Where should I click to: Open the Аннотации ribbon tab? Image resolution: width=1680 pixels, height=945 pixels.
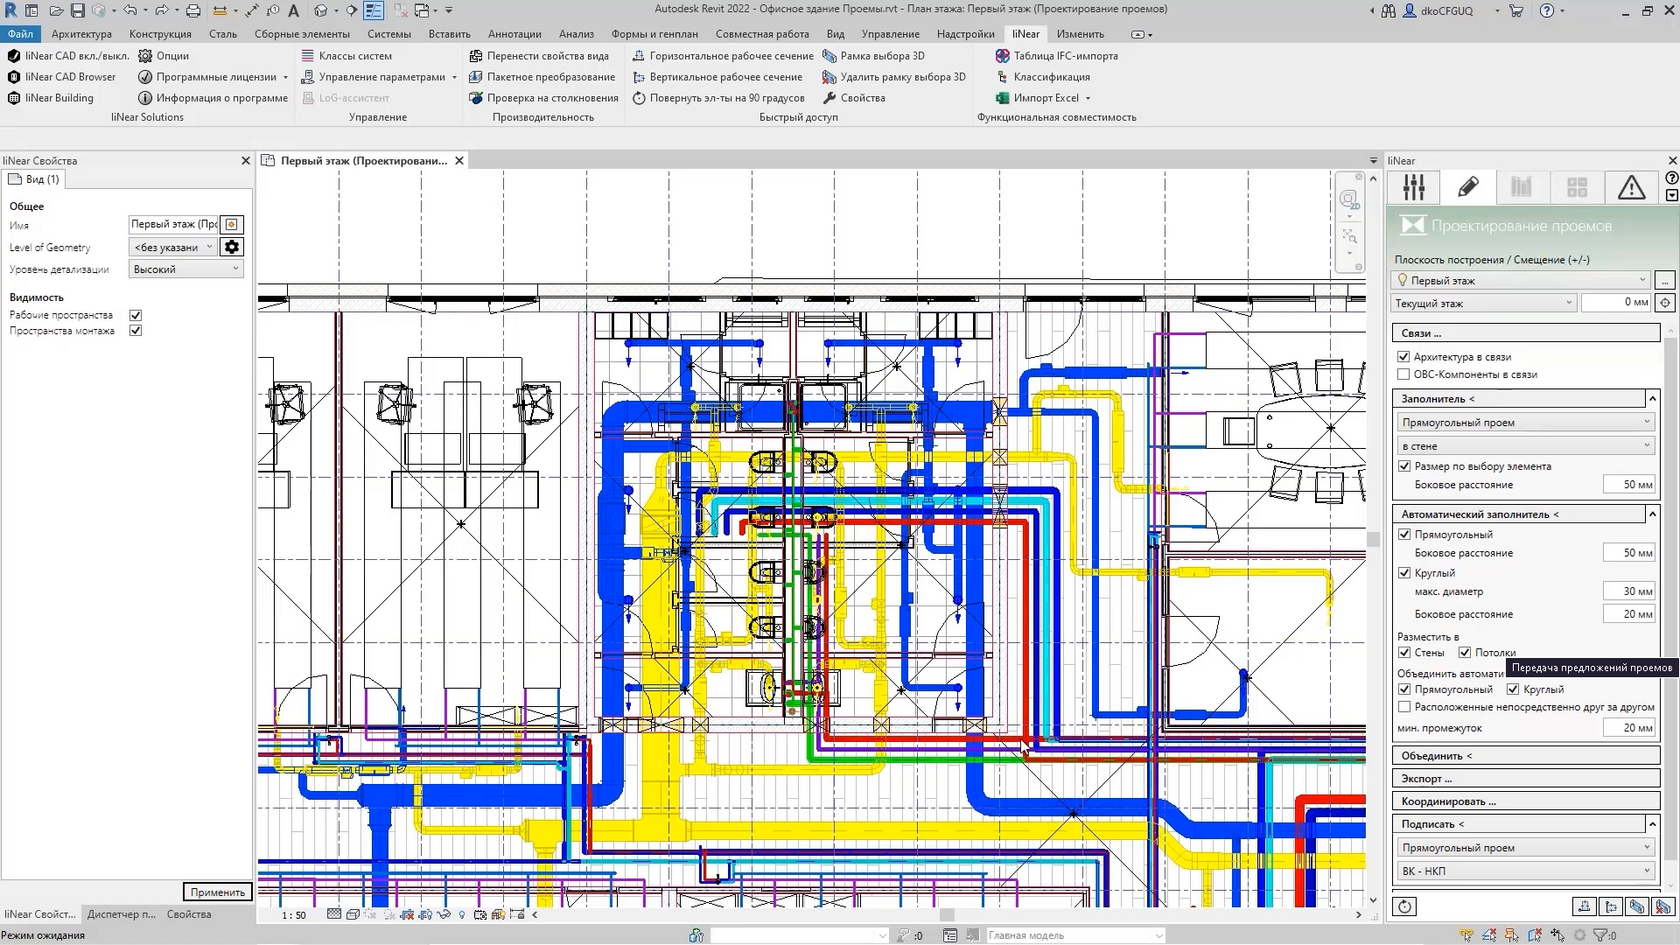(514, 34)
